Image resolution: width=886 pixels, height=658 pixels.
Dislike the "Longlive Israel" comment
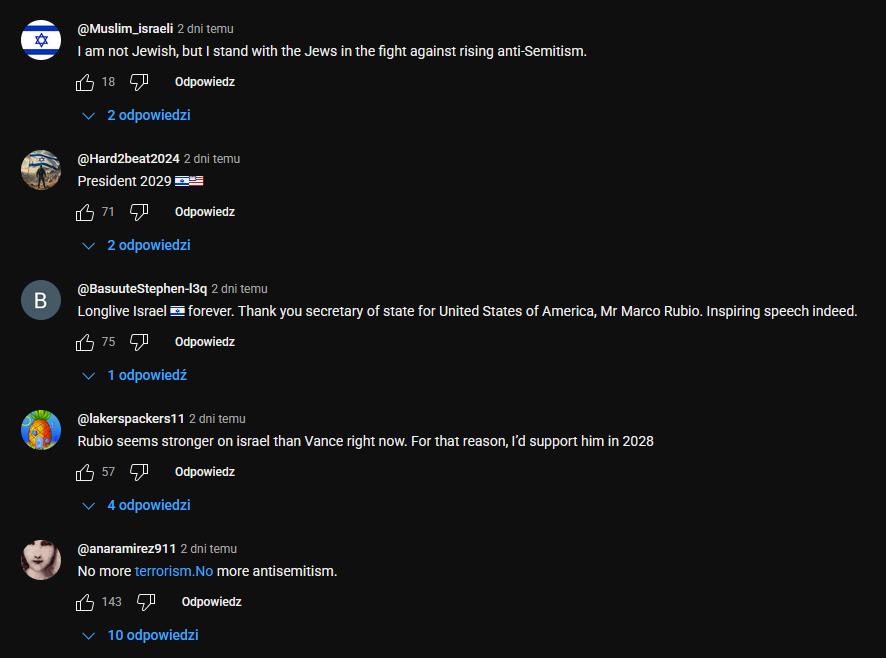click(139, 342)
